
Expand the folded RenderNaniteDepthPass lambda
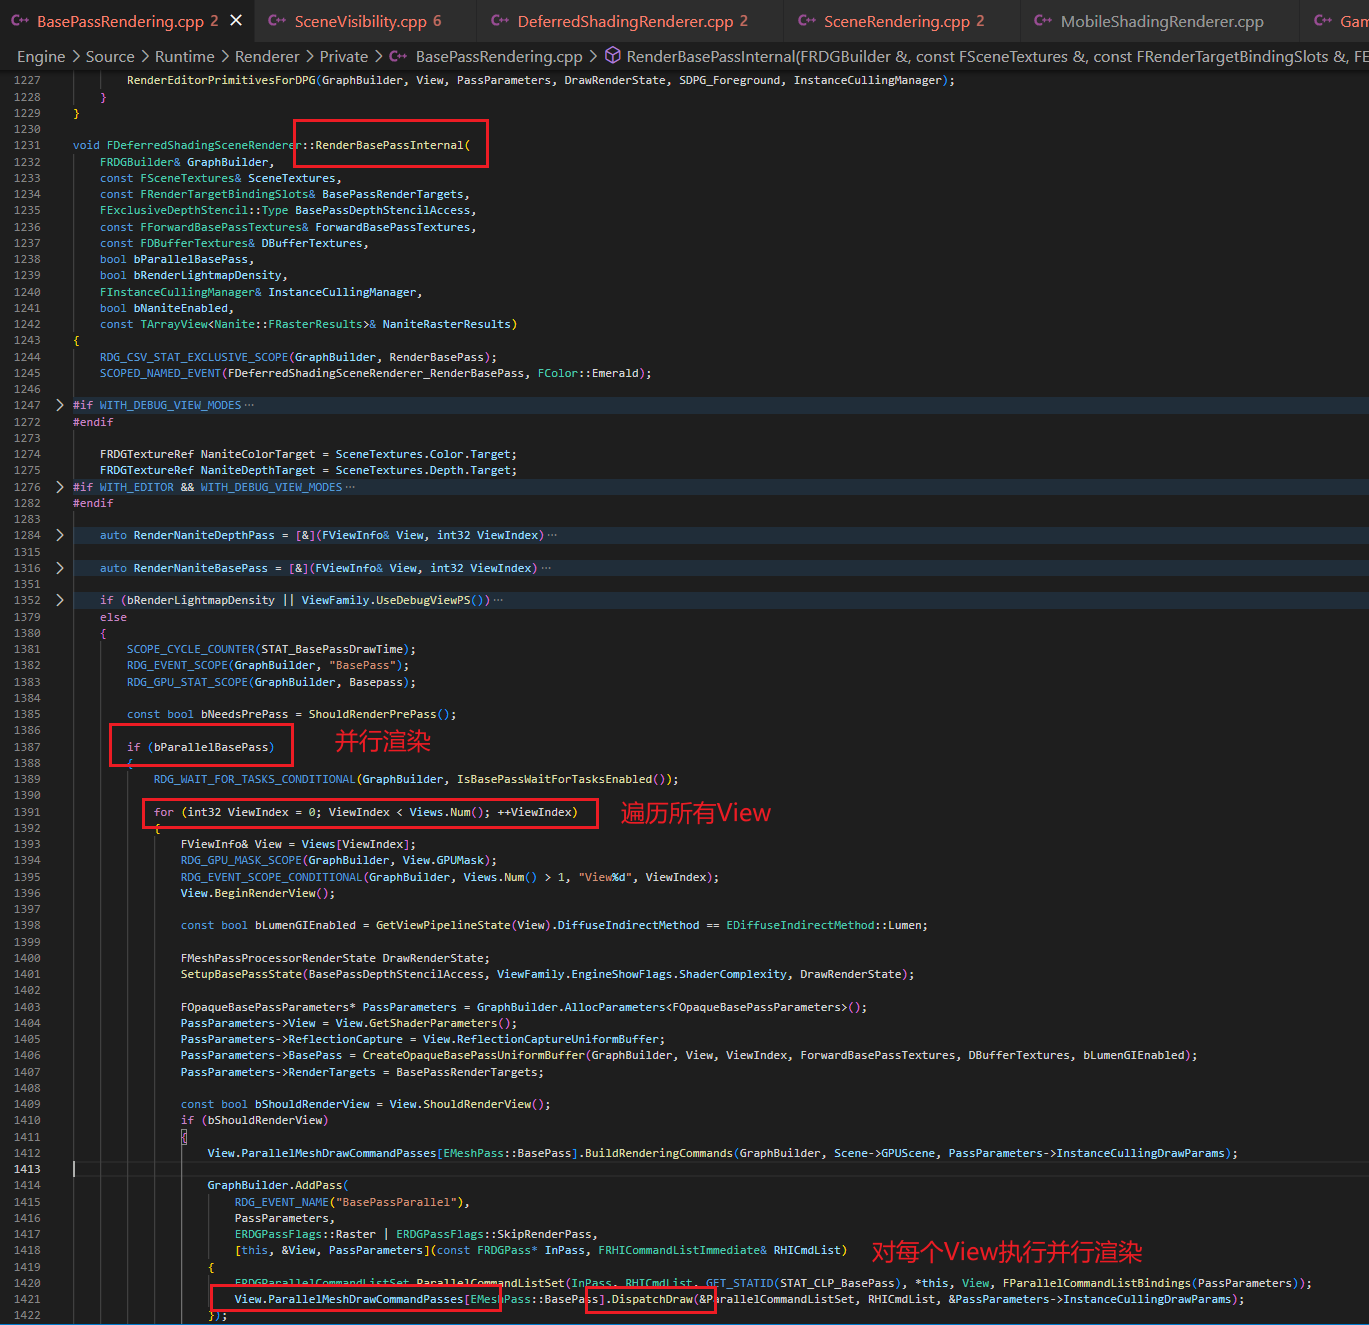pyautogui.click(x=60, y=535)
